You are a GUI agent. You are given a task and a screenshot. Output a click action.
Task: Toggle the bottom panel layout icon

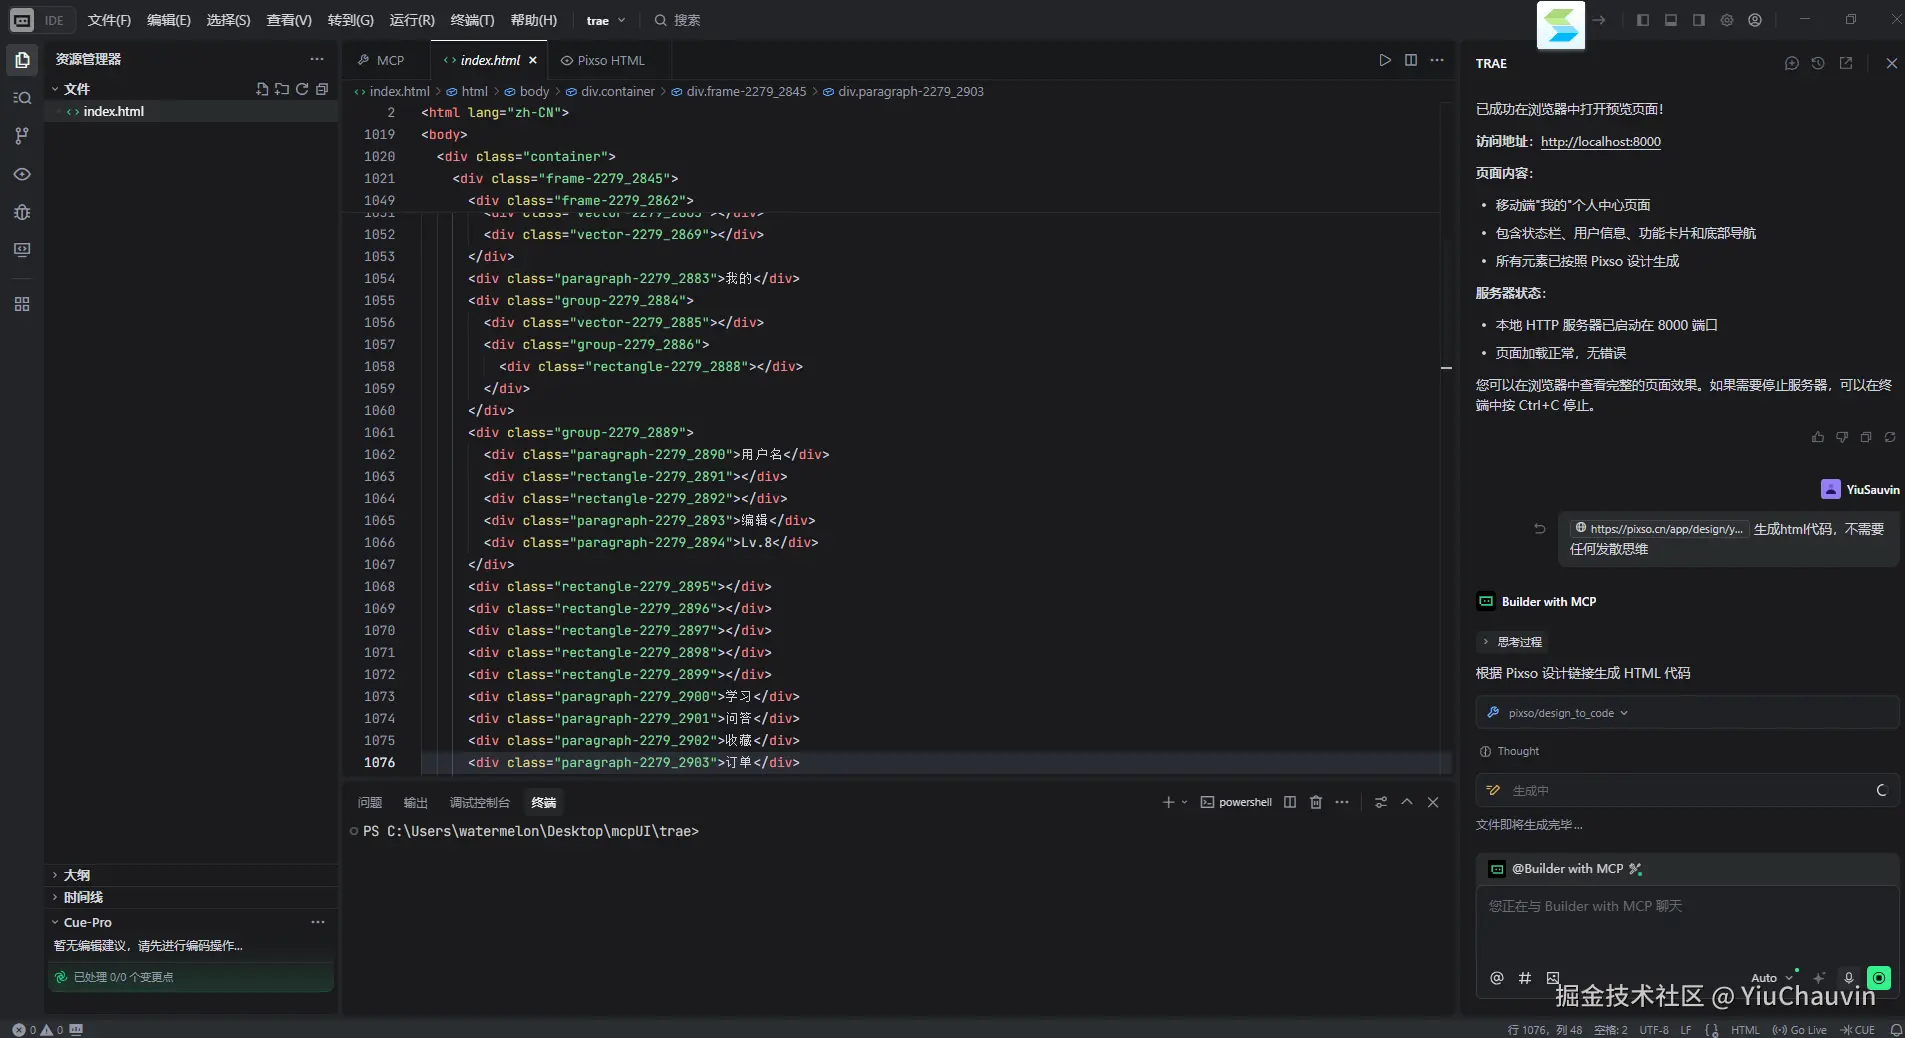pyautogui.click(x=1671, y=20)
